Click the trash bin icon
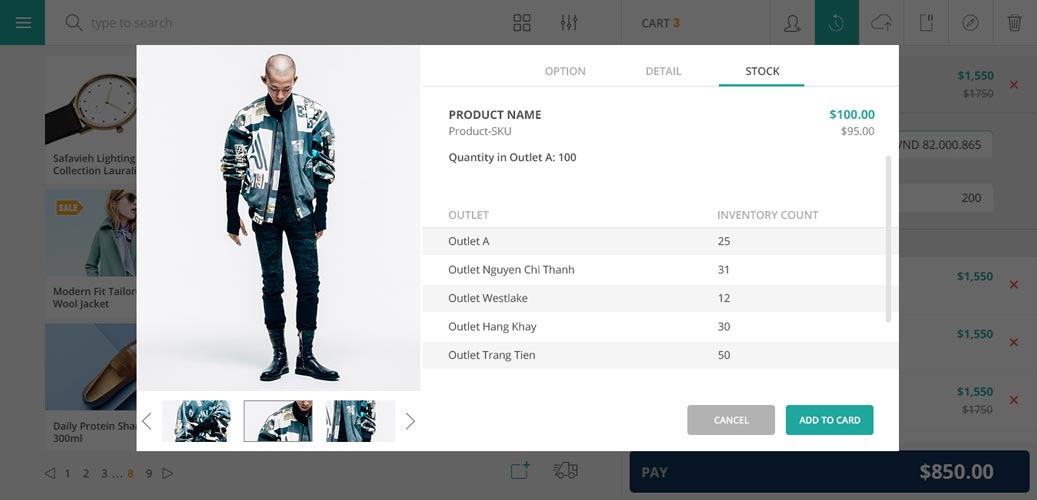Viewport: 1037px width, 500px height. pos(1015,22)
